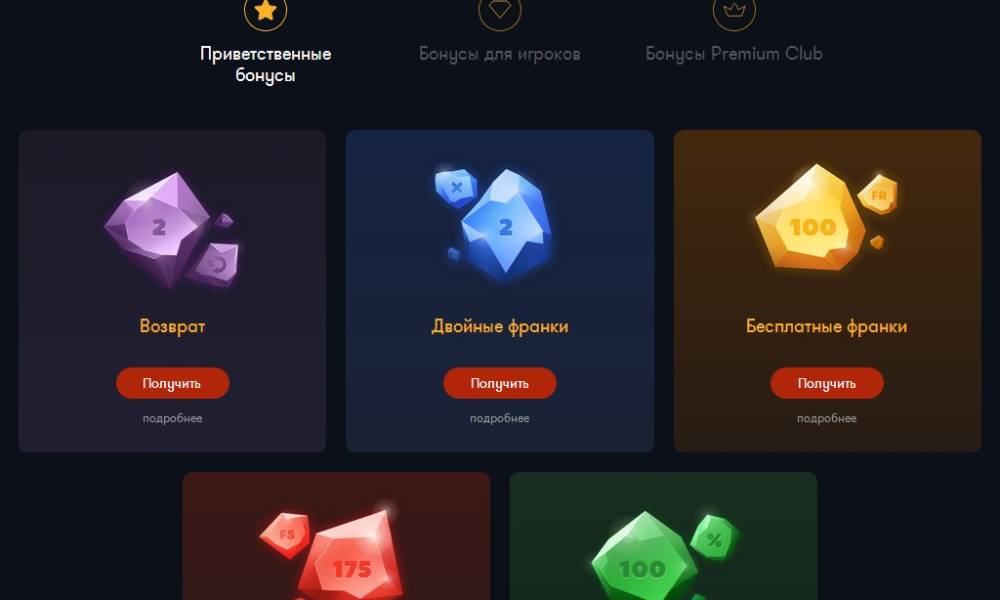This screenshot has height=600, width=1000.
Task: Click Получить under Бесплатные франки
Action: (x=827, y=383)
